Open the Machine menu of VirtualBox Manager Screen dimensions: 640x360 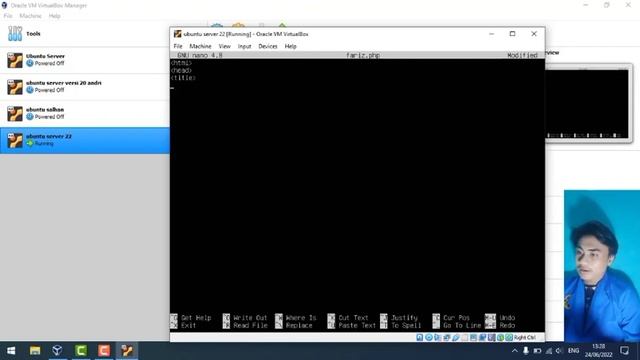coord(31,16)
